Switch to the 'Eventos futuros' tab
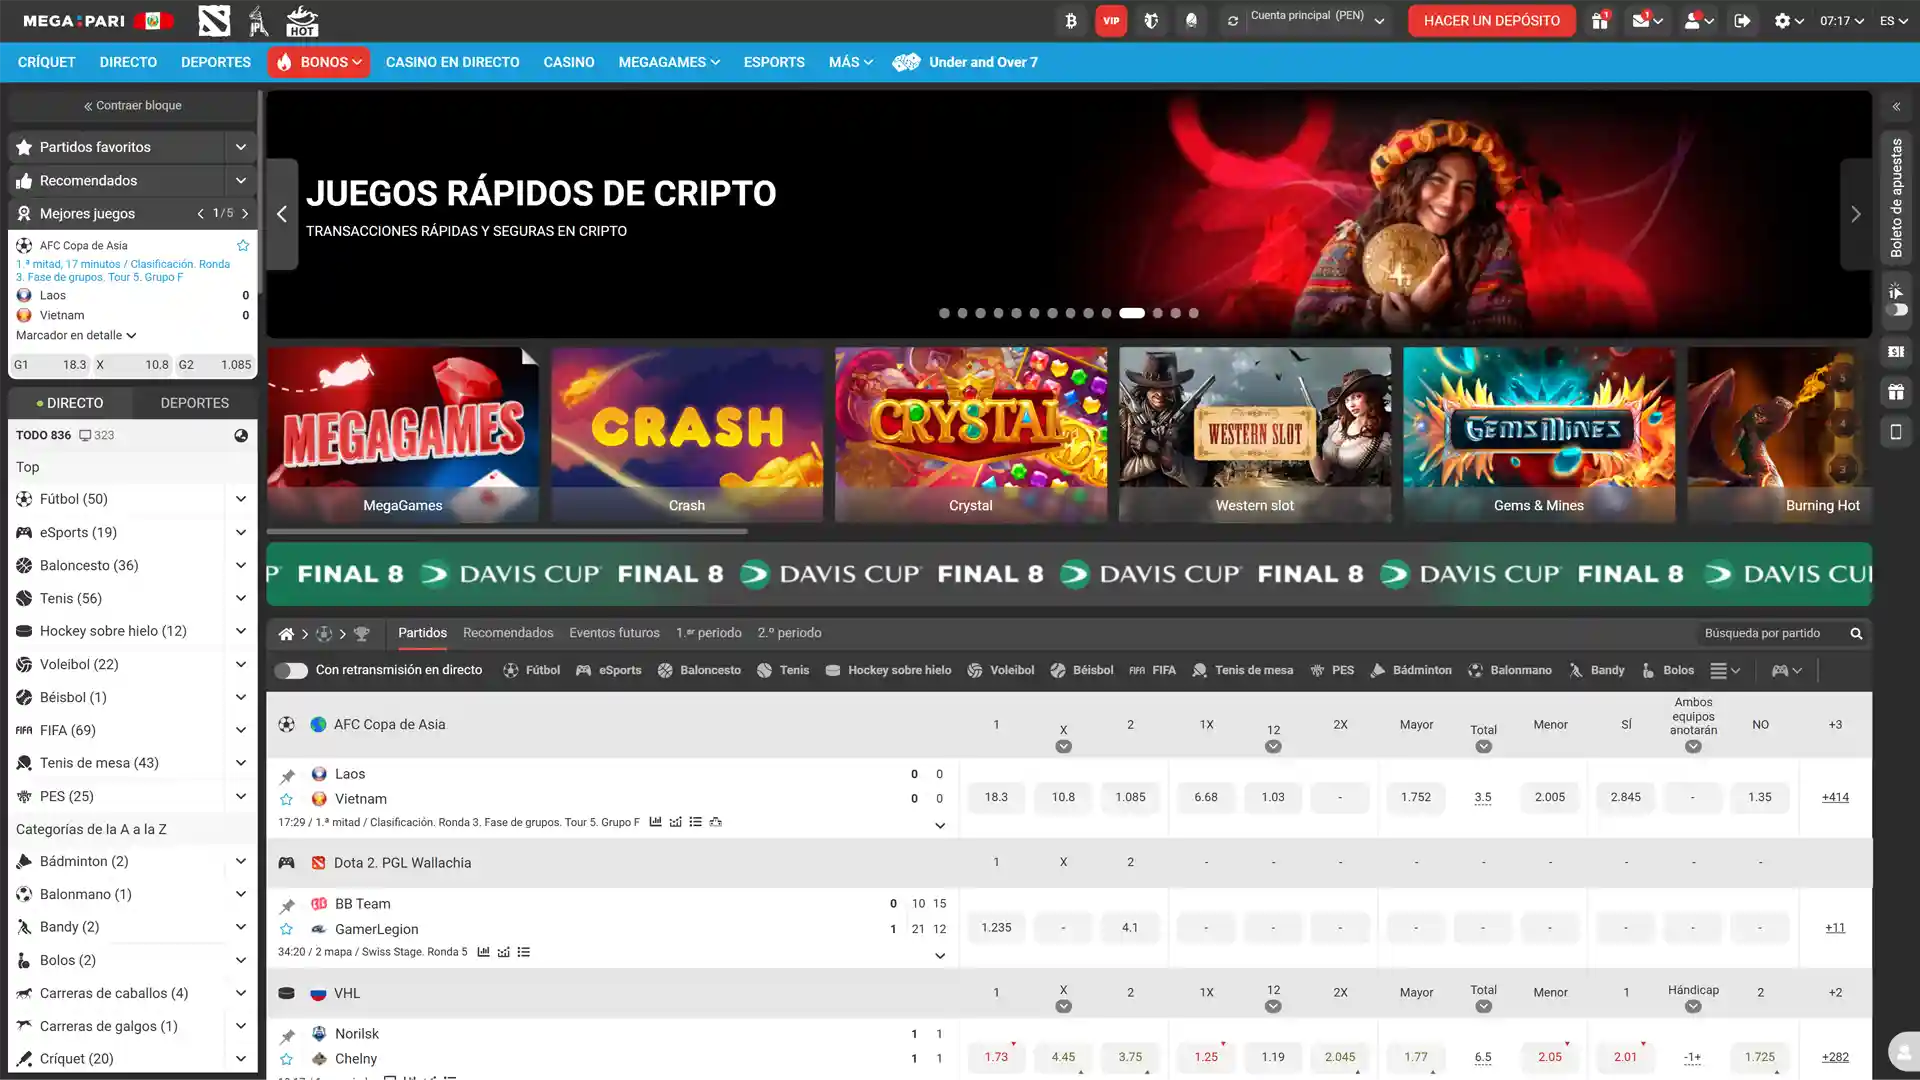1920x1080 pixels. 614,632
